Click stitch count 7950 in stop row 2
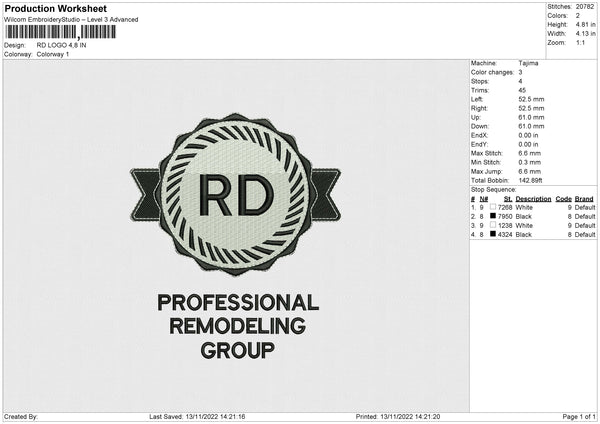Viewport: 600px width, 424px height. coord(505,217)
